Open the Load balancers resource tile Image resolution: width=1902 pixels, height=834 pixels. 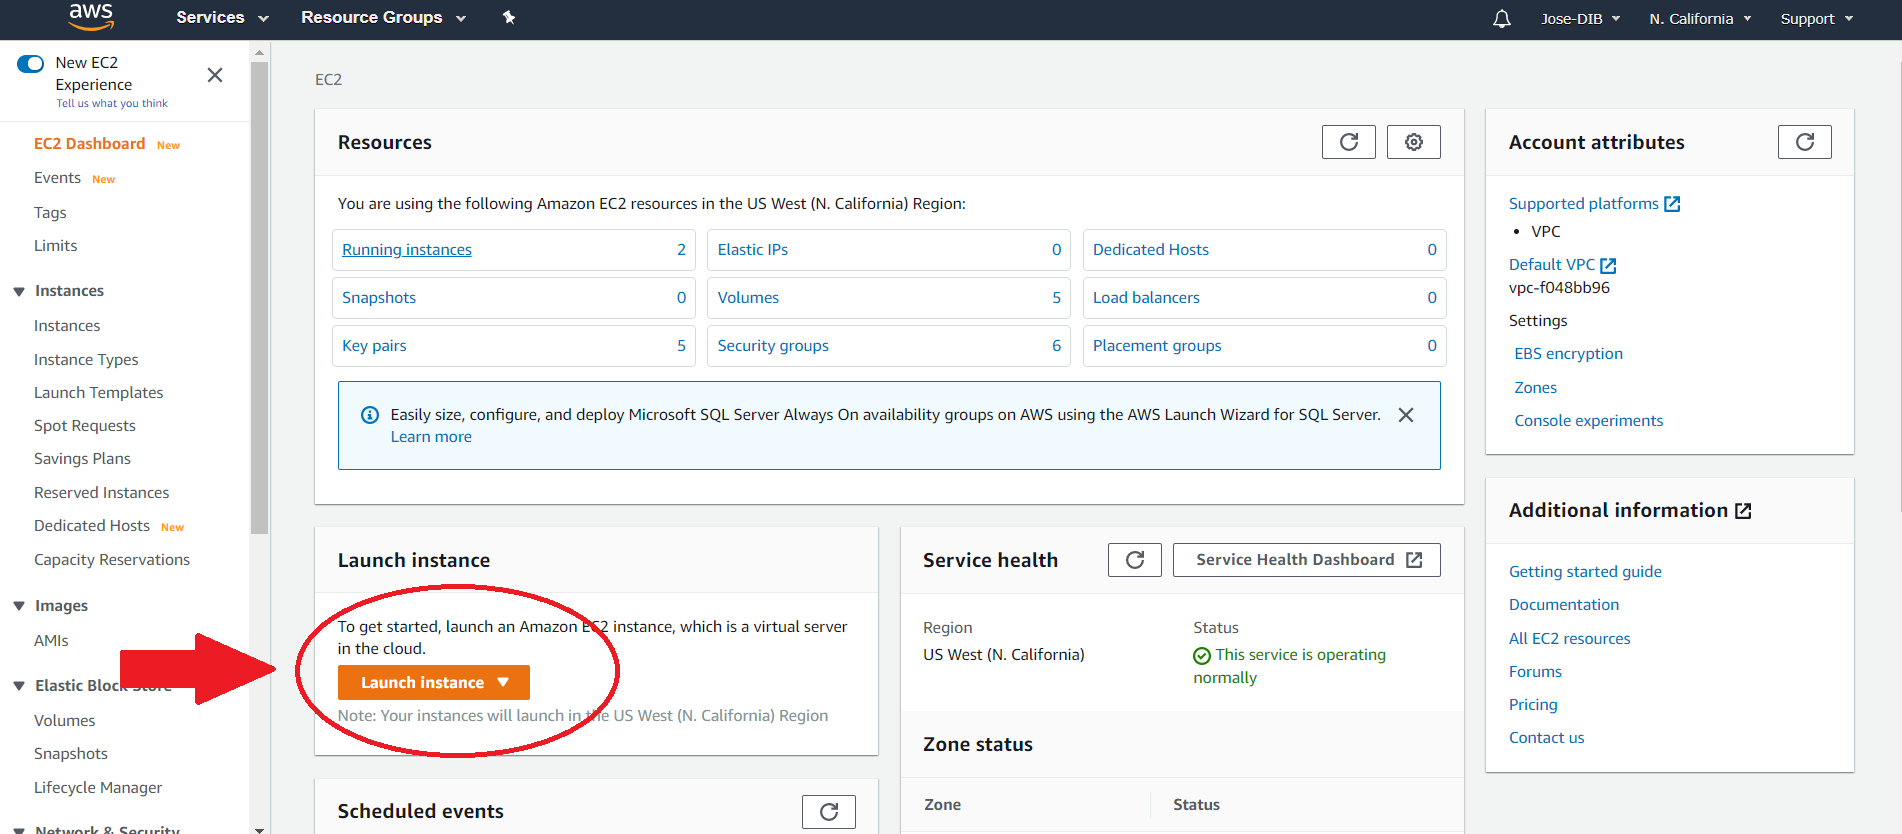(1264, 298)
